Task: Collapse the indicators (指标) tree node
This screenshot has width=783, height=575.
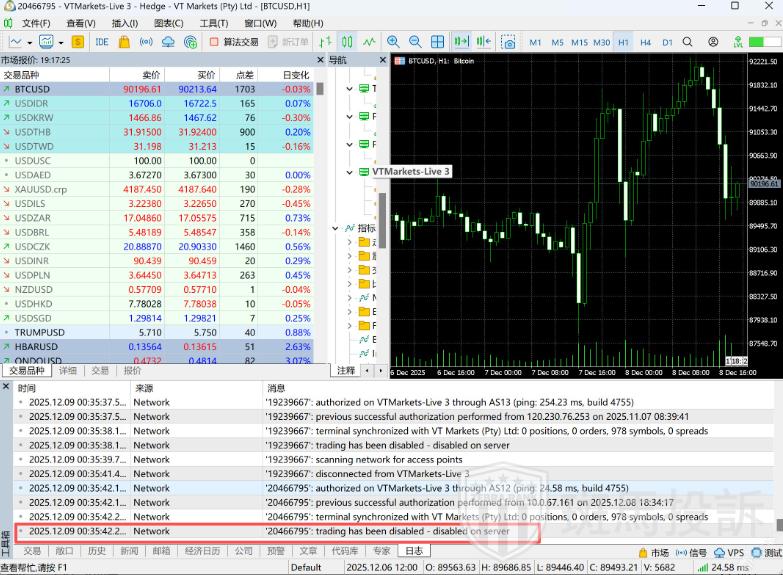Action: point(335,228)
